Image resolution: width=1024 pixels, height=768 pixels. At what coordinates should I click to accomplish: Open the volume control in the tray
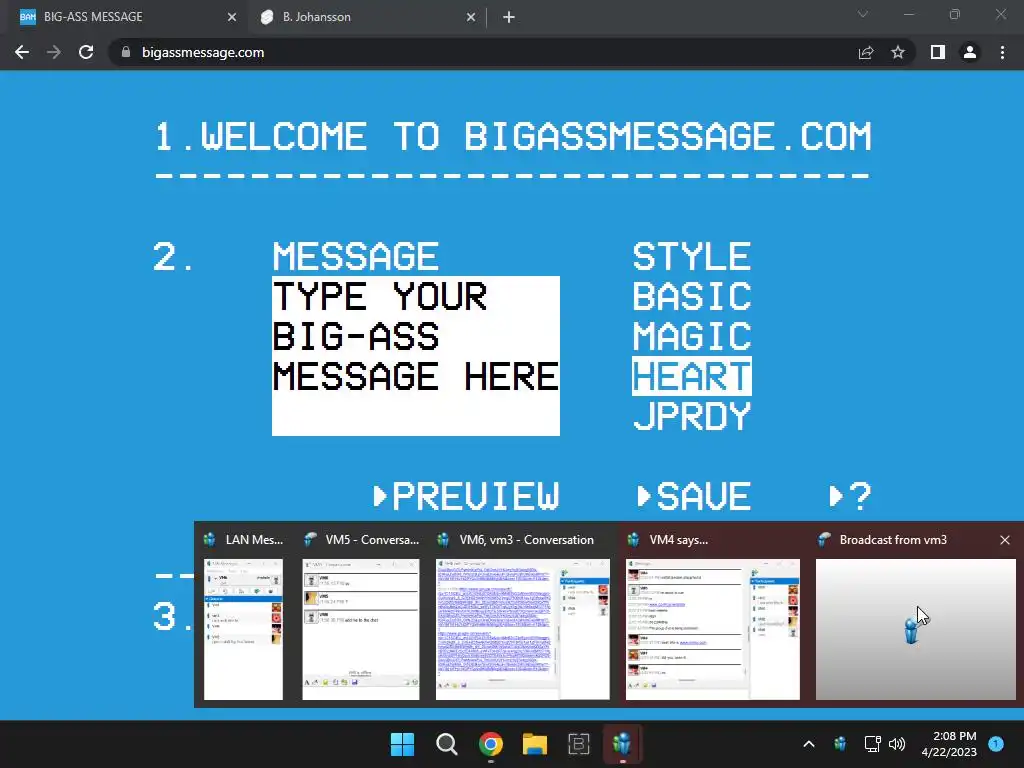click(x=897, y=744)
